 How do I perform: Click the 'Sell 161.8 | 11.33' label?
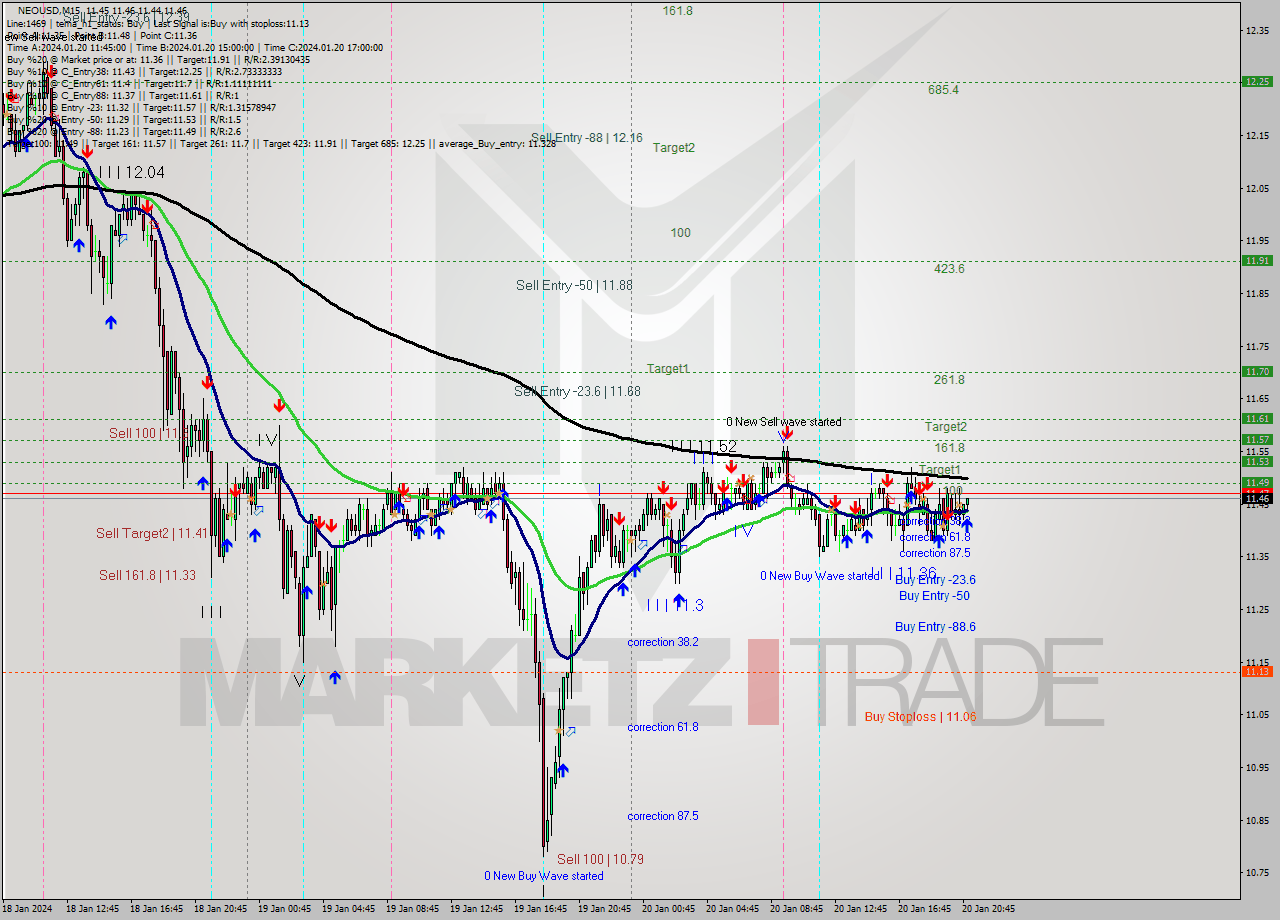147,575
